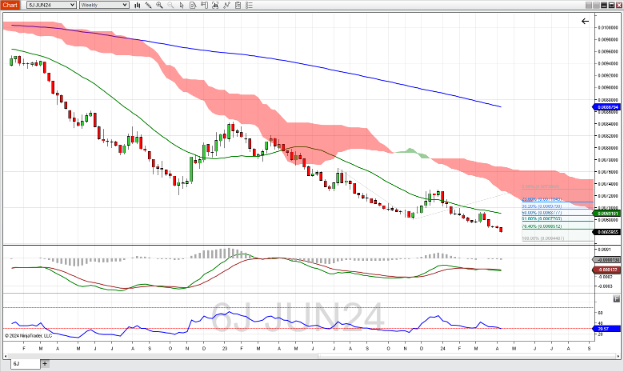The width and height of the screenshot is (624, 372).
Task: Select the zoom in magnifier tool
Action: click(160, 5)
